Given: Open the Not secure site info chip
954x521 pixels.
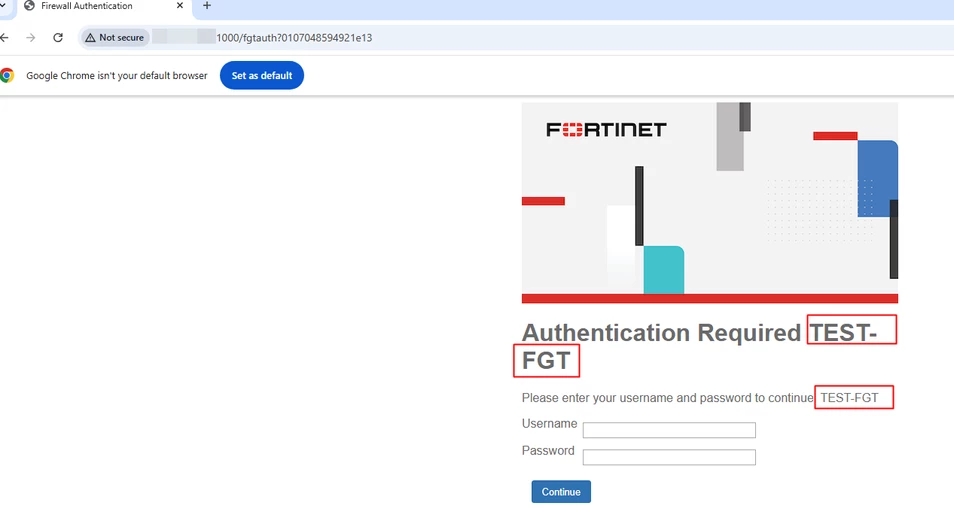Looking at the screenshot, I should click(x=115, y=38).
